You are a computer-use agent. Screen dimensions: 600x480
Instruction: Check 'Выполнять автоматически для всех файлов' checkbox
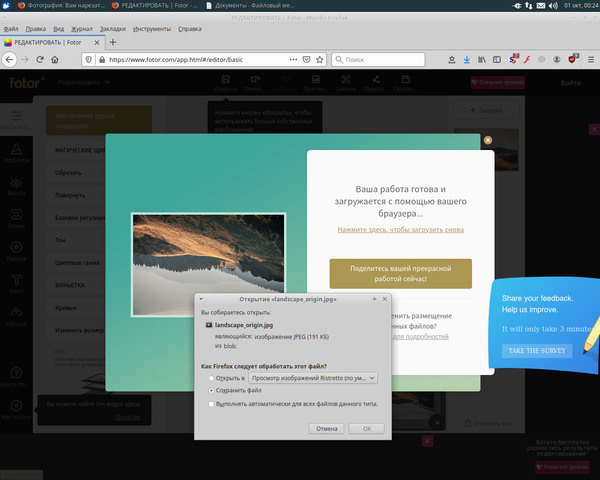211,404
